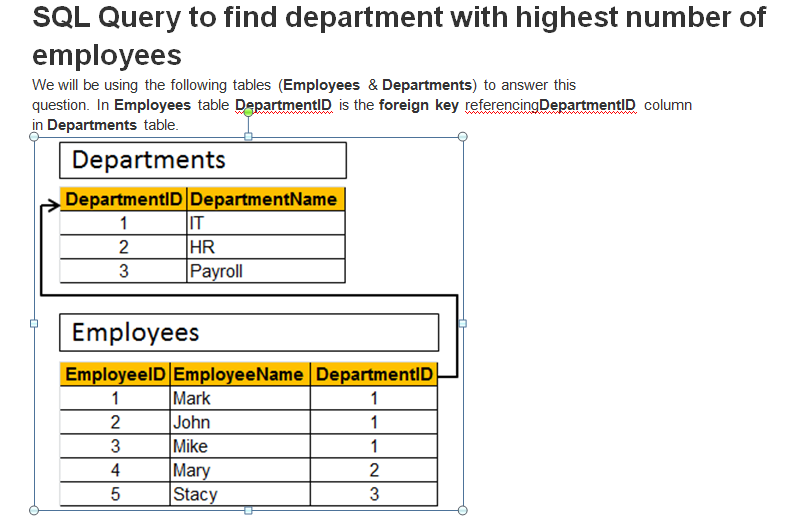Click the top-center sizing handle of the picture

(248, 136)
